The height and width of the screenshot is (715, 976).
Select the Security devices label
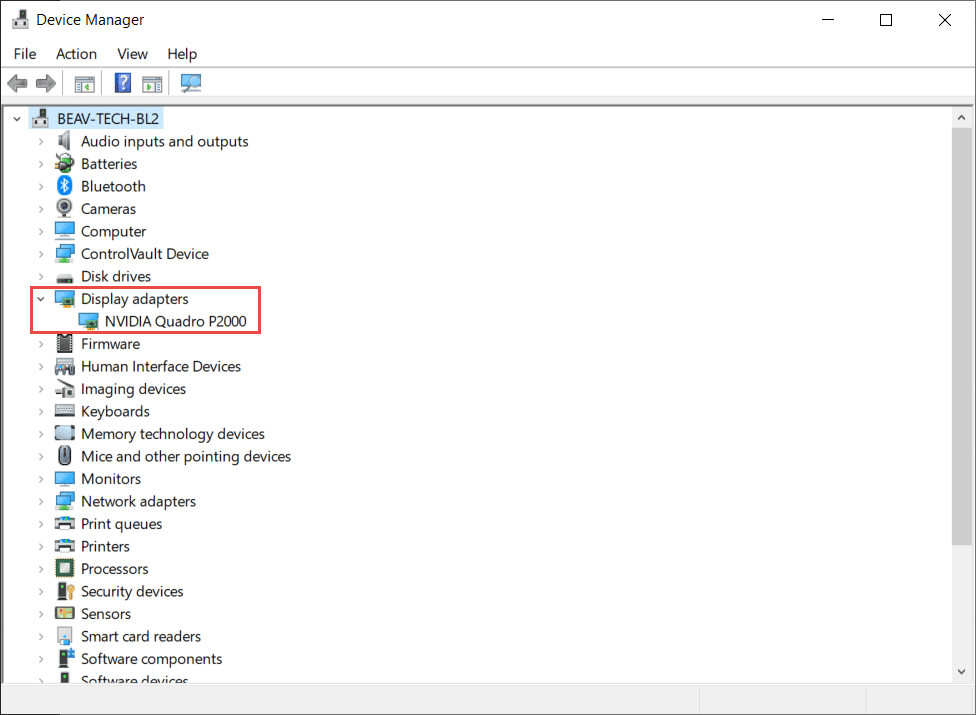pyautogui.click(x=133, y=591)
